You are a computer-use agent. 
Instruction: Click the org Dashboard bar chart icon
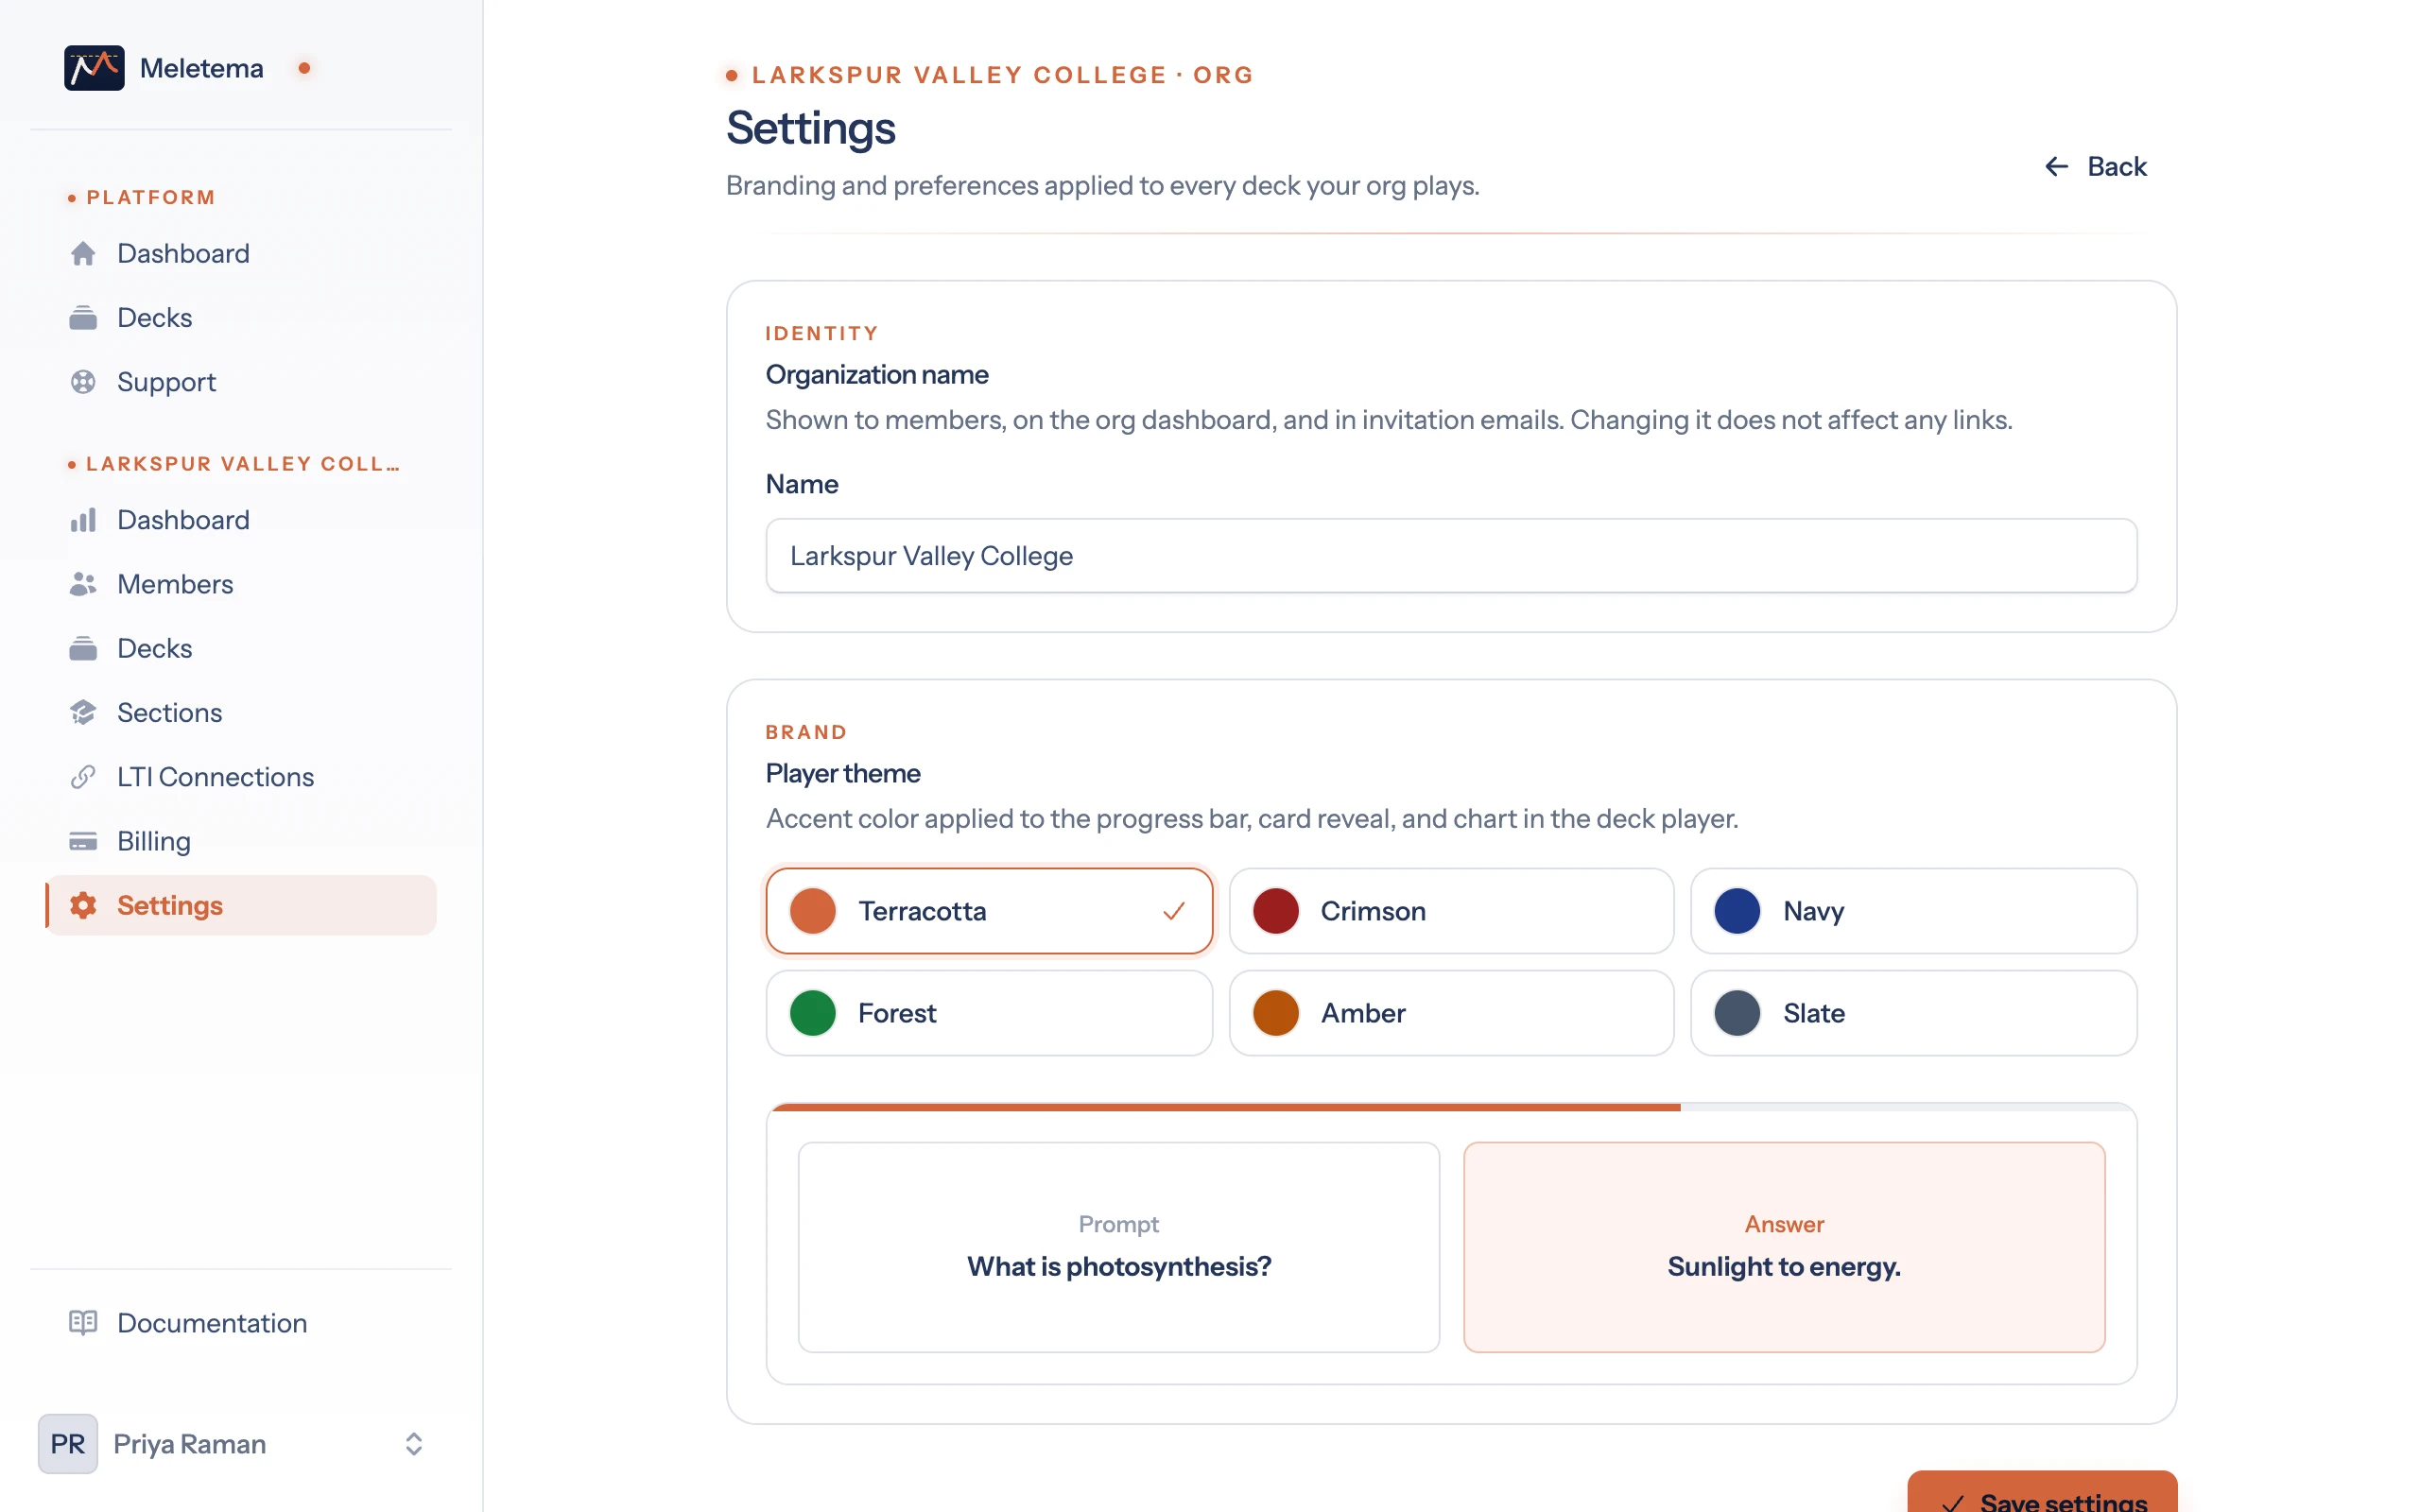click(83, 520)
